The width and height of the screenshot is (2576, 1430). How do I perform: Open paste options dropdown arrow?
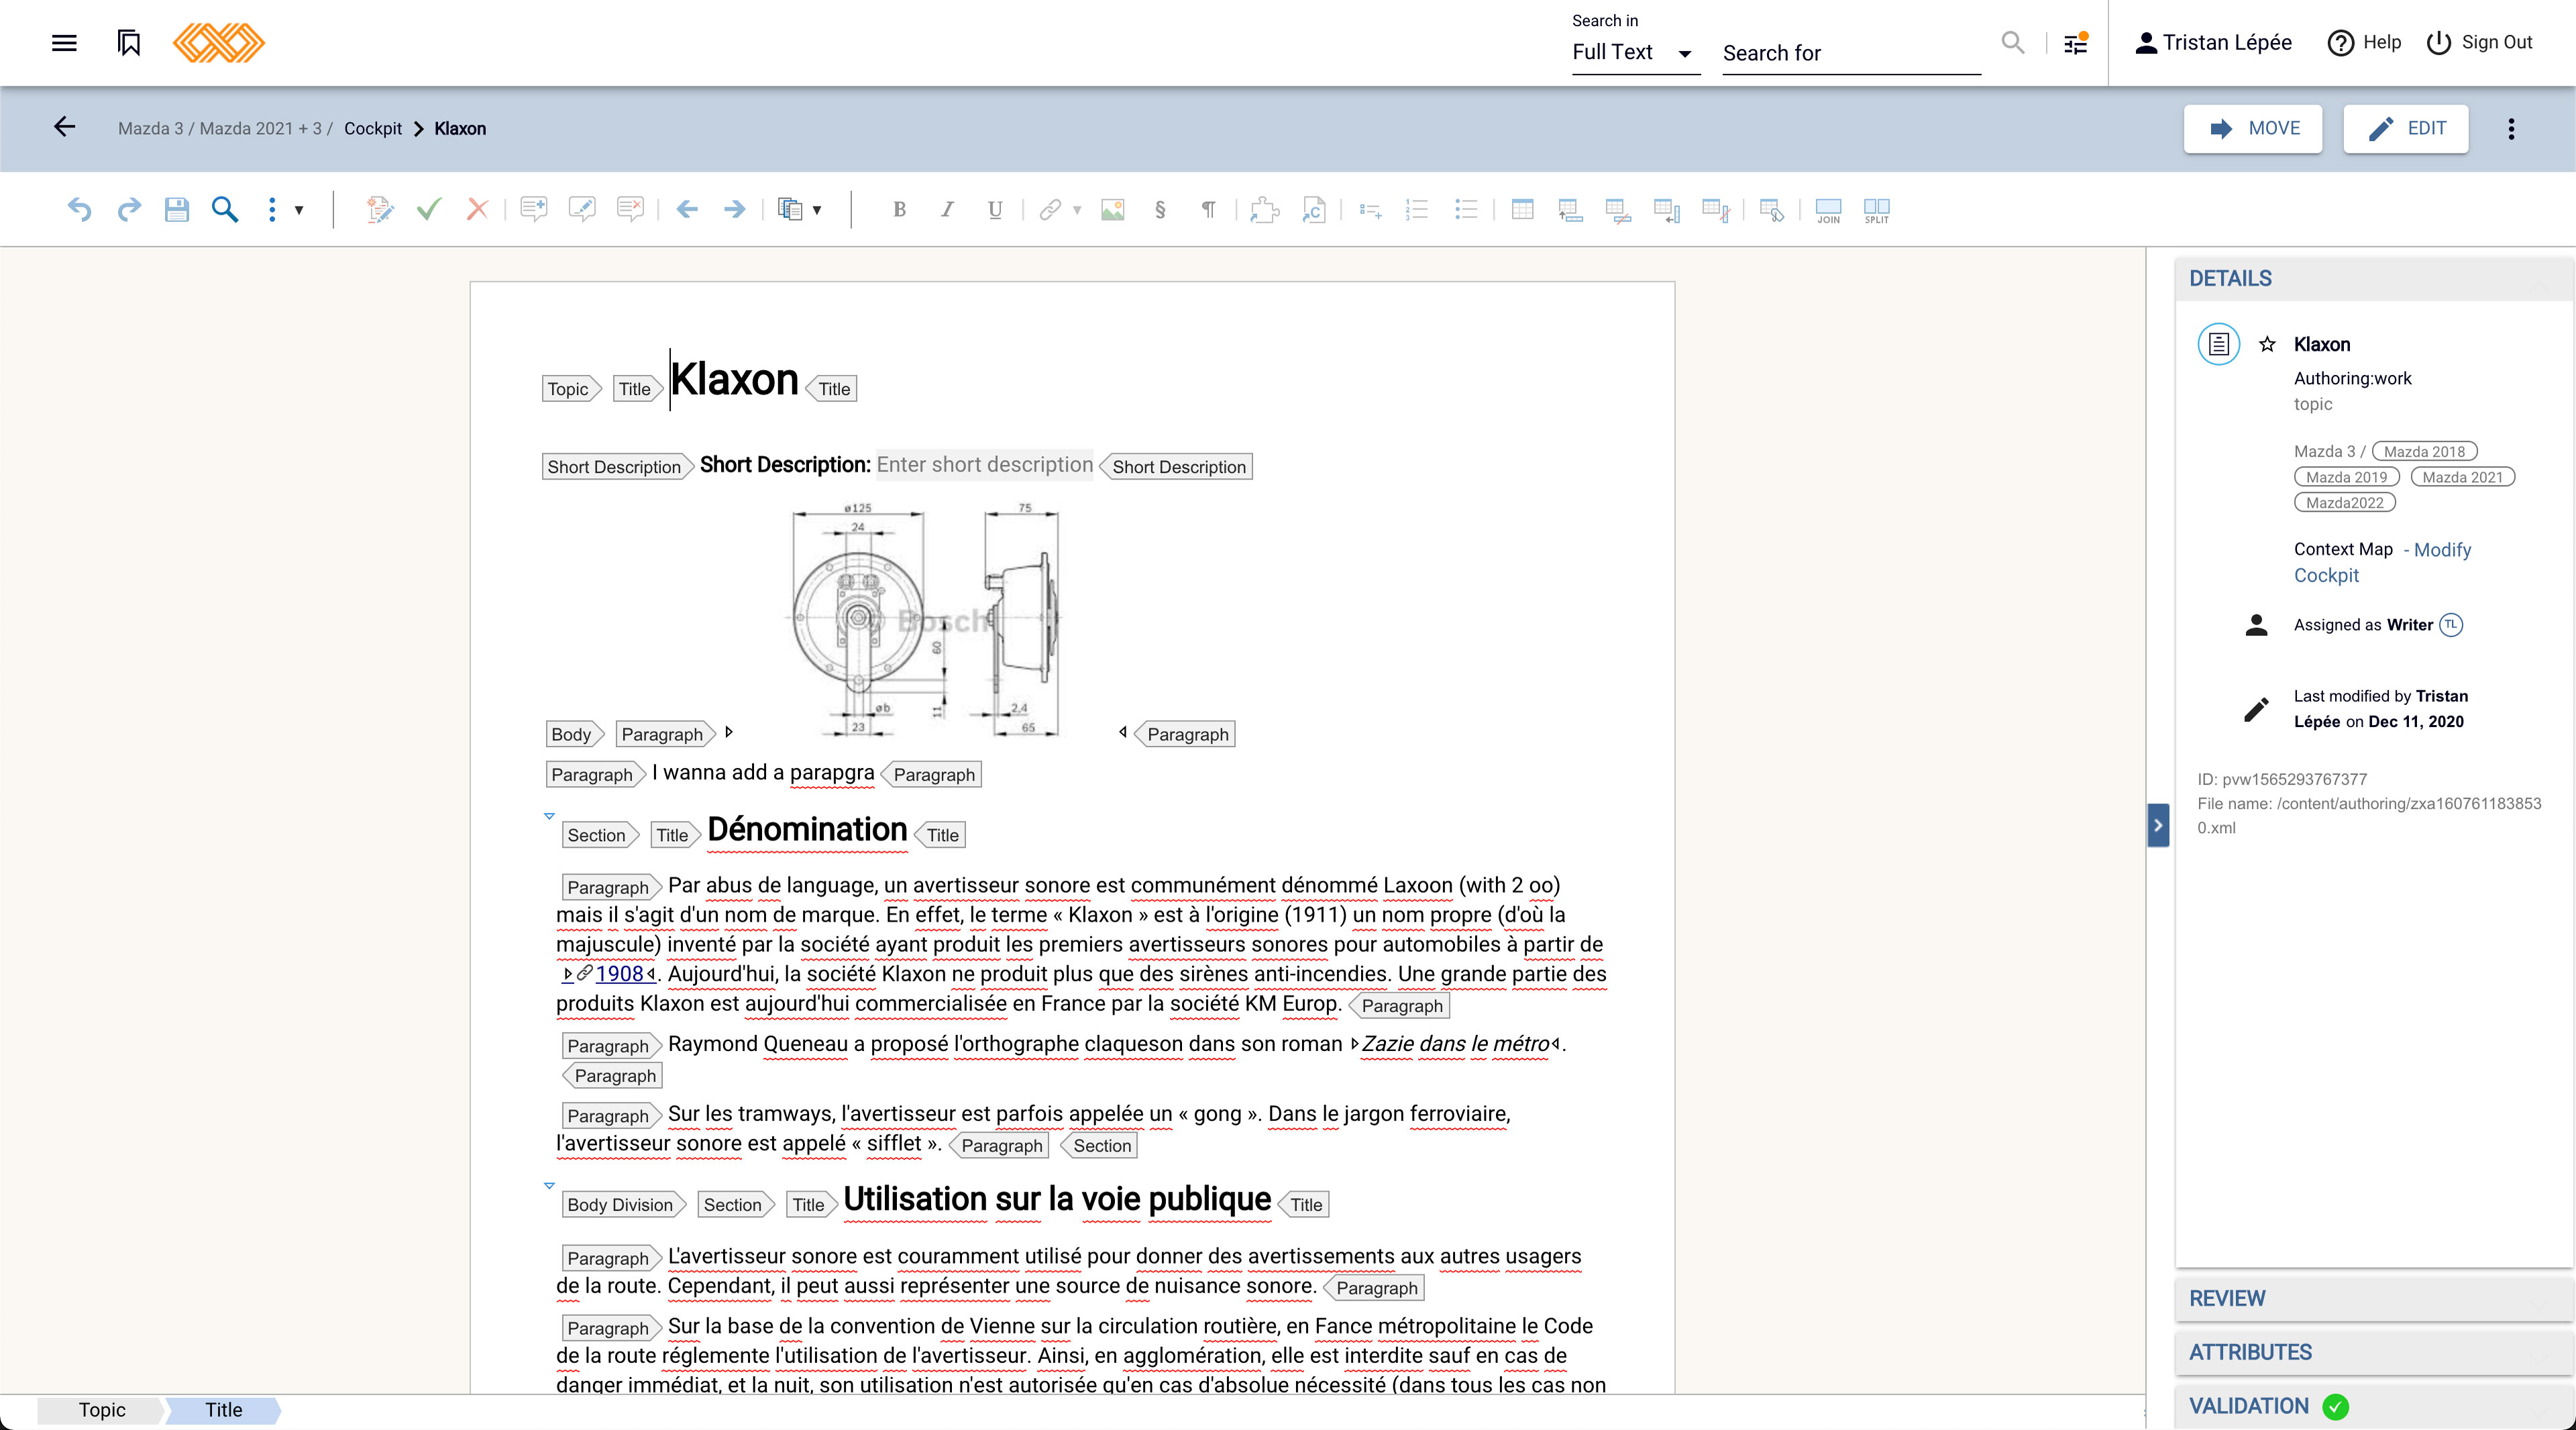(x=817, y=210)
